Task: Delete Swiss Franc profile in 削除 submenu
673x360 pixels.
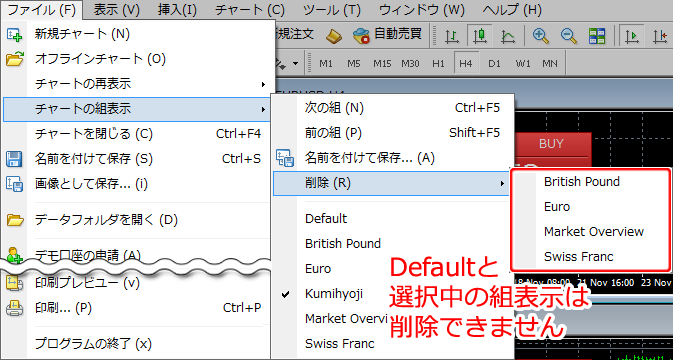Action: tap(590, 257)
